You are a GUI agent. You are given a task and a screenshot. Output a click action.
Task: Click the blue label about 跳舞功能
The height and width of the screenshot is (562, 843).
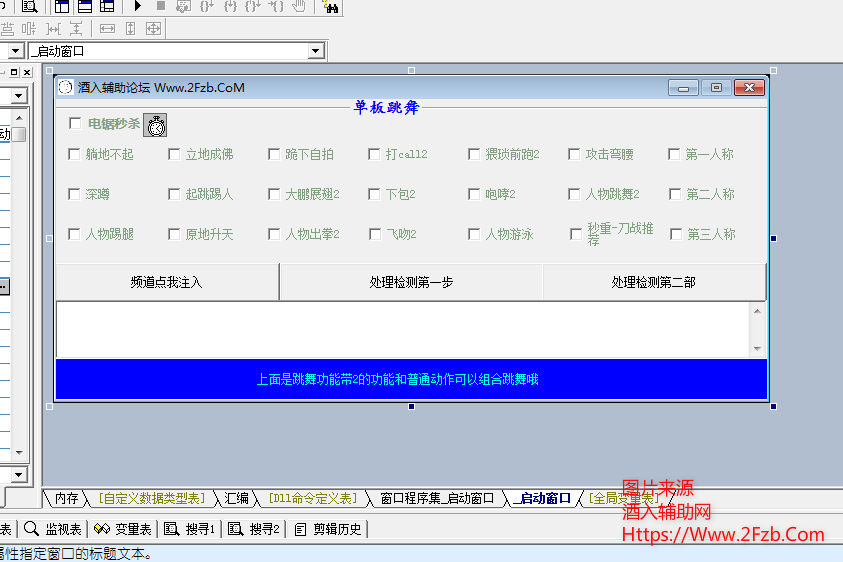411,379
